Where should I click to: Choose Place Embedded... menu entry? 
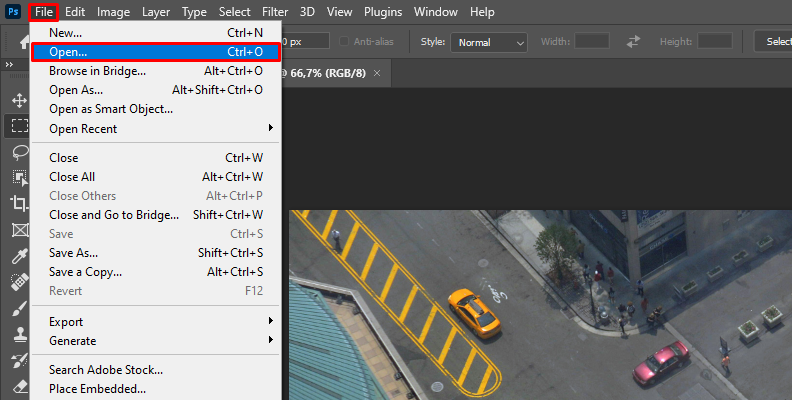(156, 389)
